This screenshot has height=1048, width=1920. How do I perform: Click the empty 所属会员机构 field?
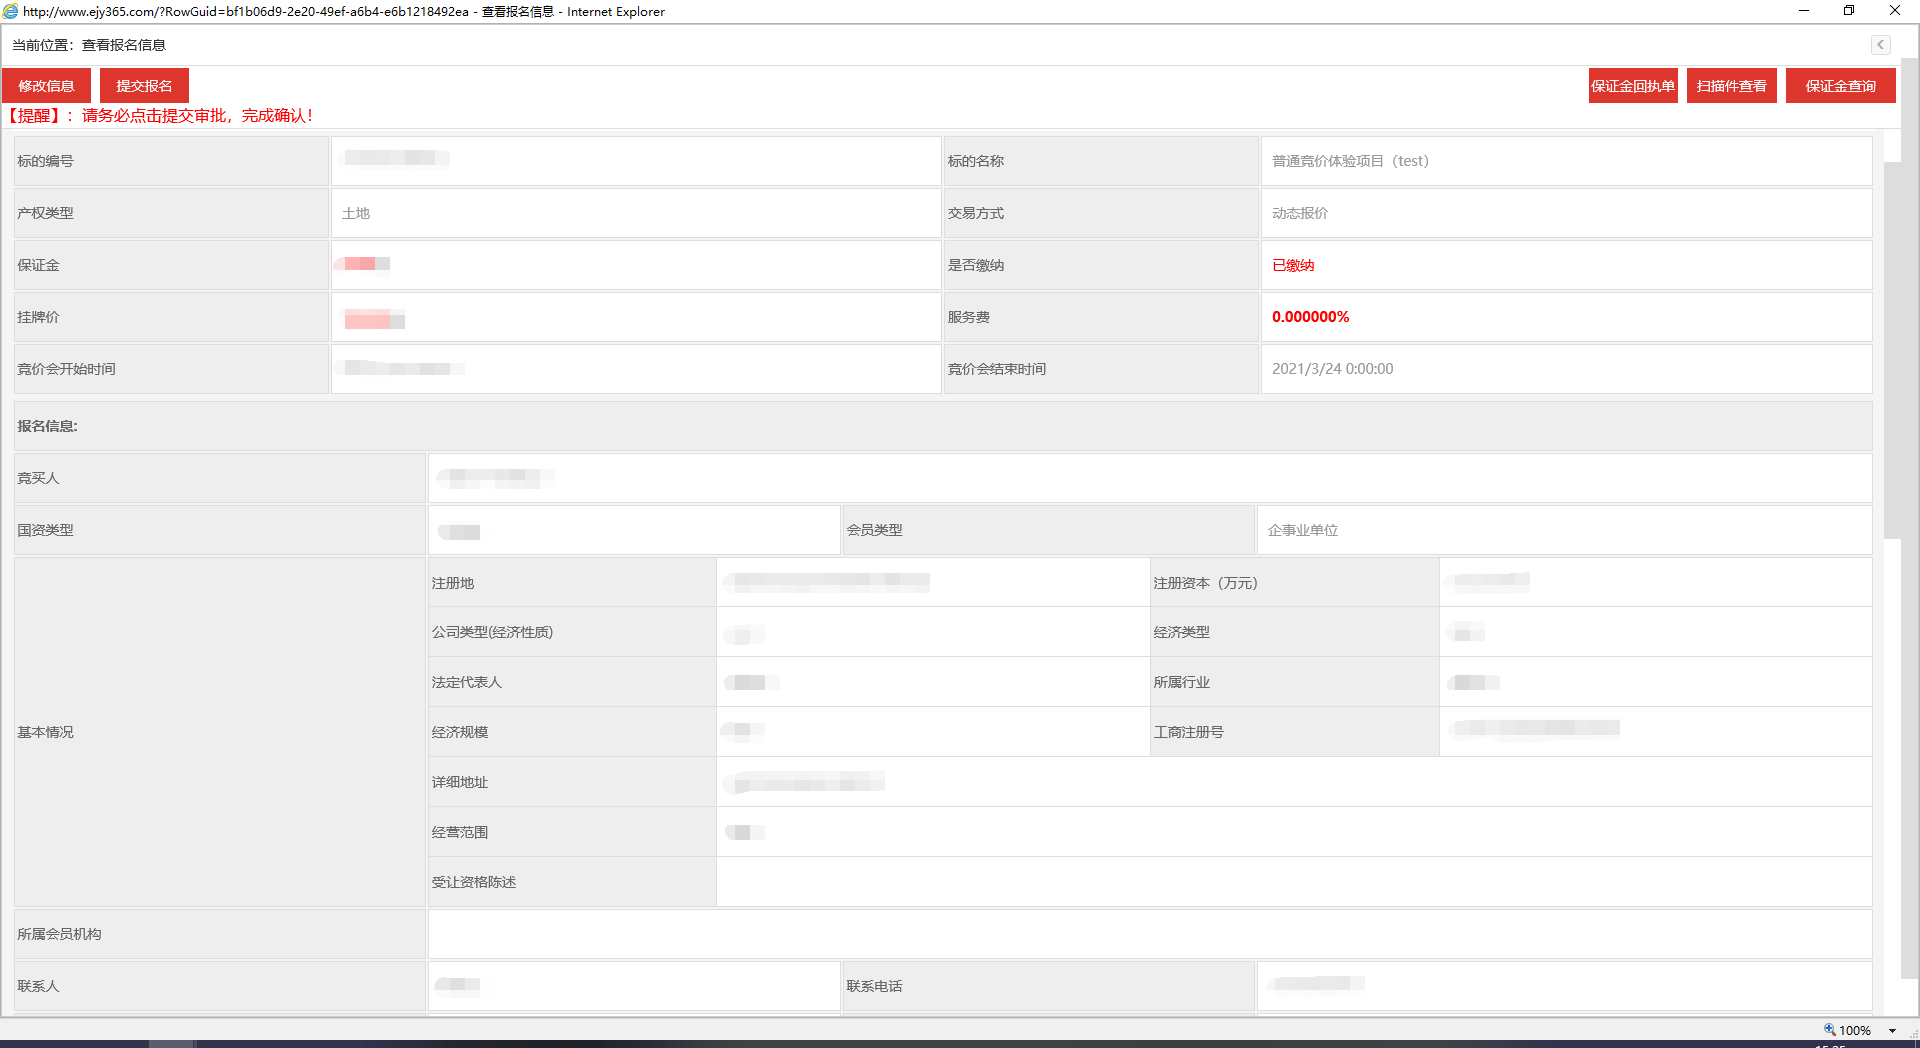pyautogui.click(x=1150, y=934)
